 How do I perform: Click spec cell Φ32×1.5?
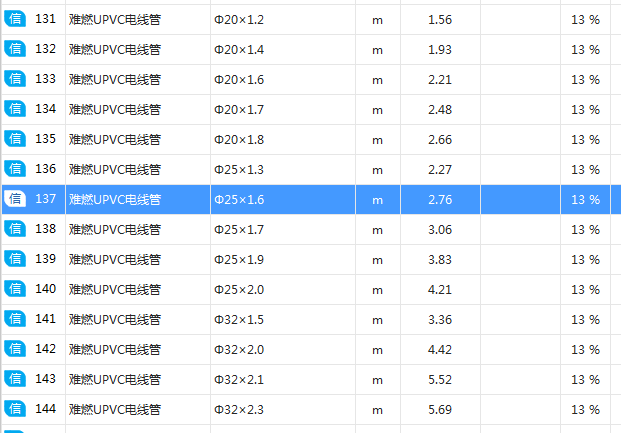[x=283, y=320]
